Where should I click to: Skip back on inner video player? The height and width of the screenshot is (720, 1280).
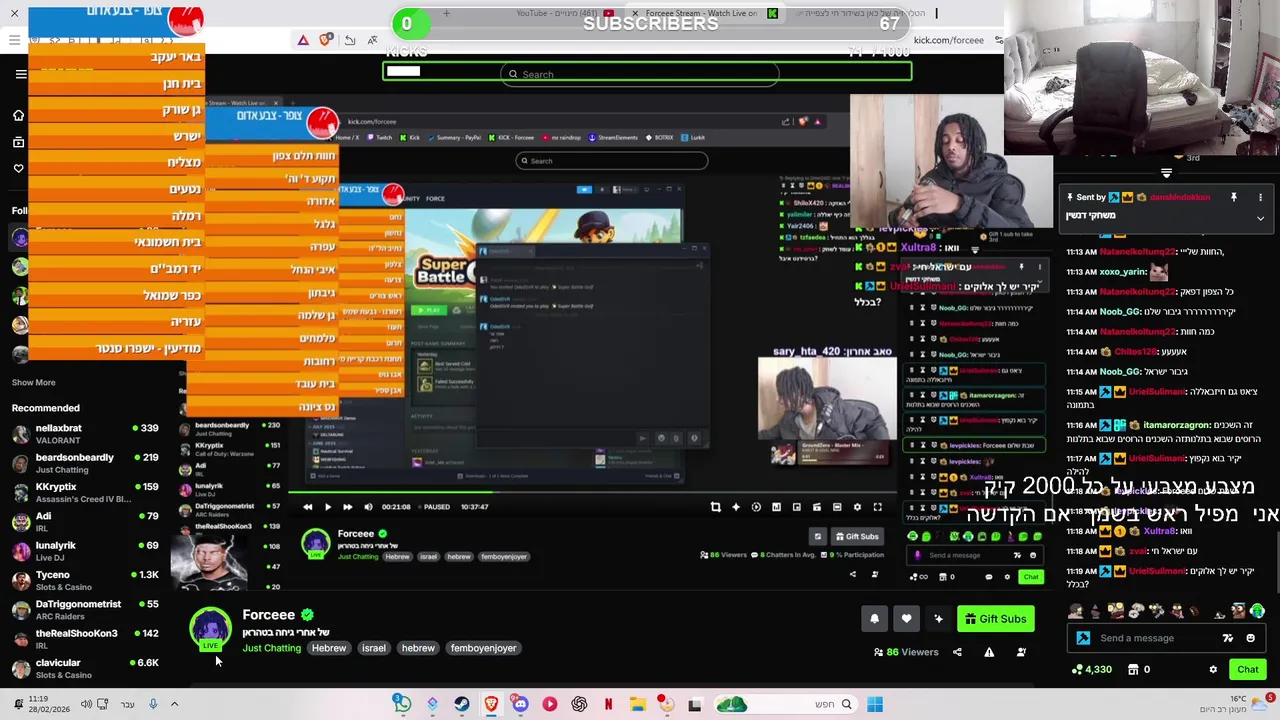tap(307, 507)
